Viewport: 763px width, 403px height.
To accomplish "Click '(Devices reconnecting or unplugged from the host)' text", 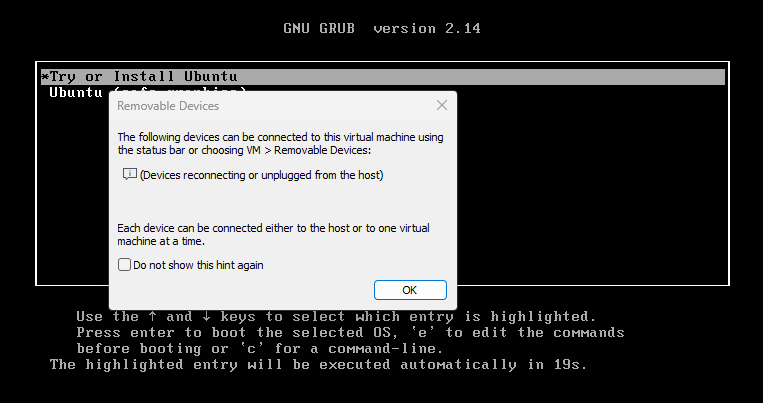I will coord(261,175).
